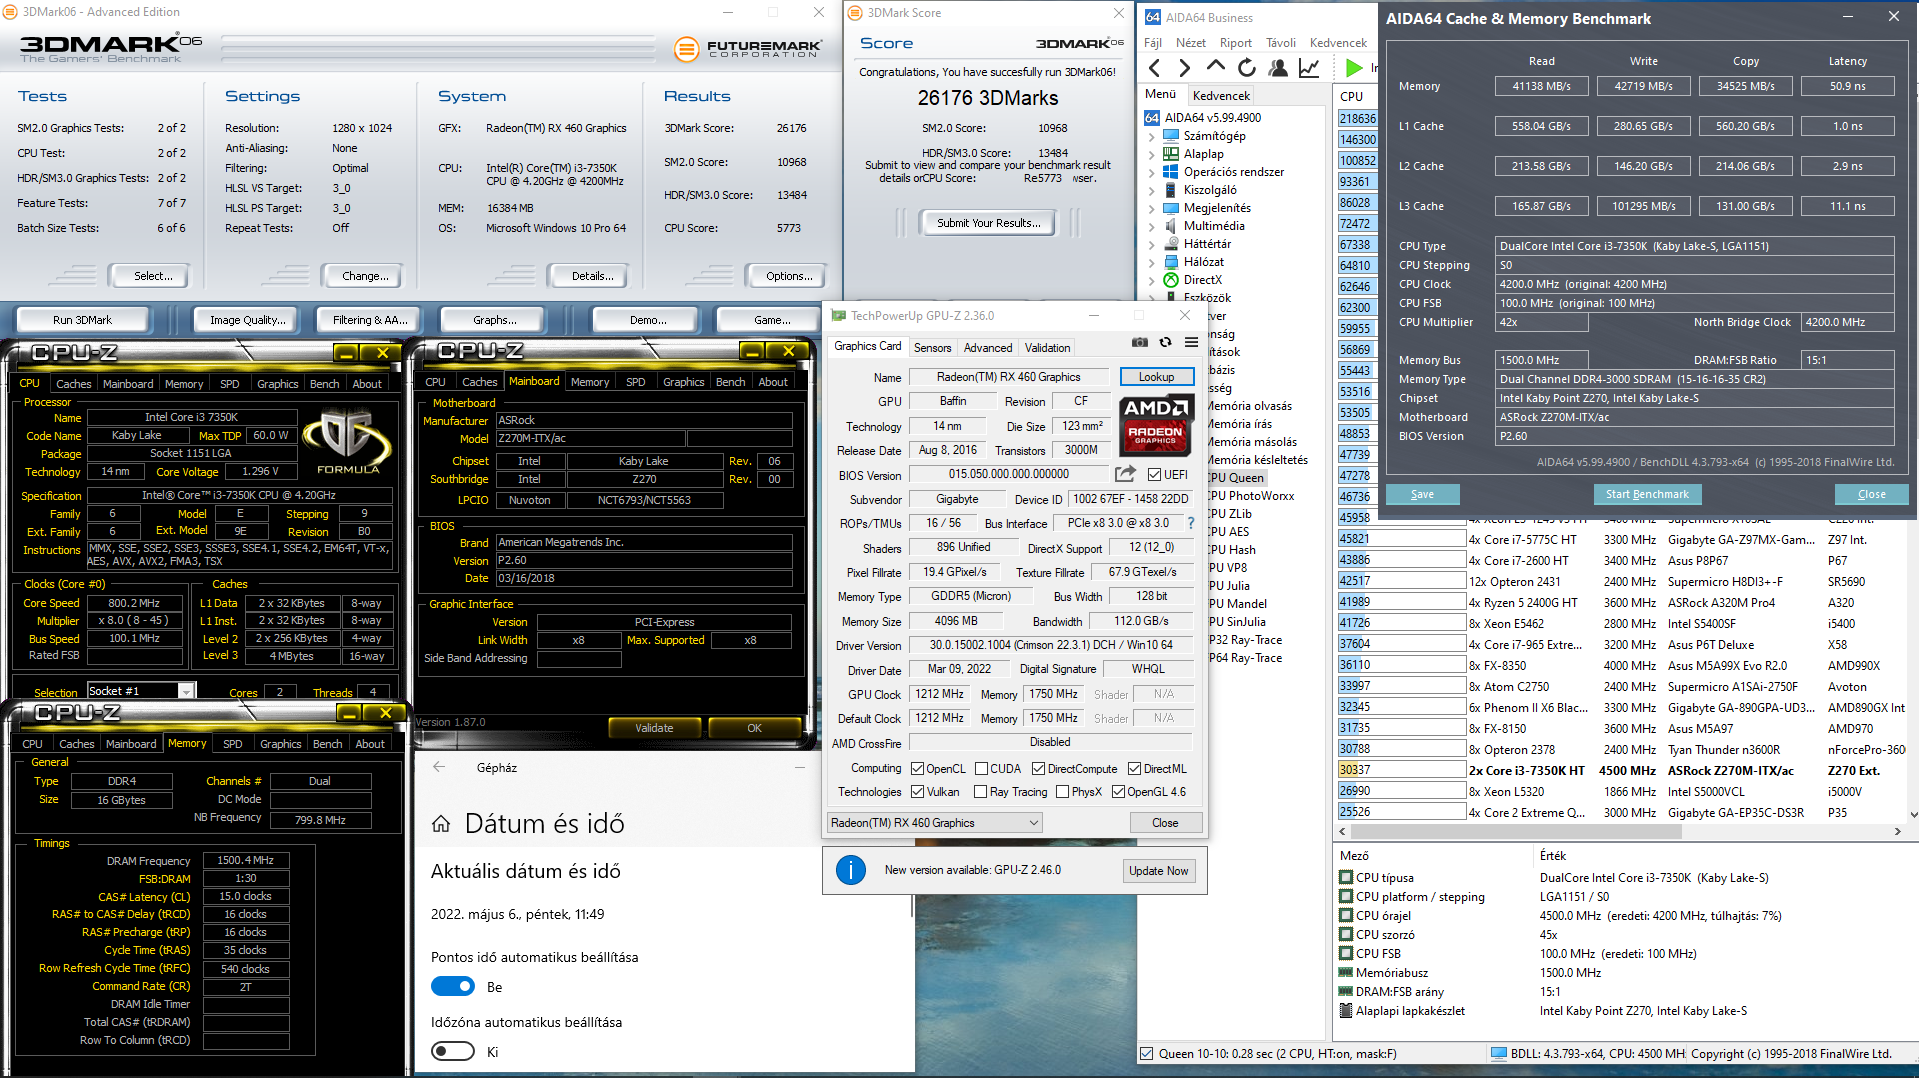Enable automatic time zone toggle

point(453,1051)
